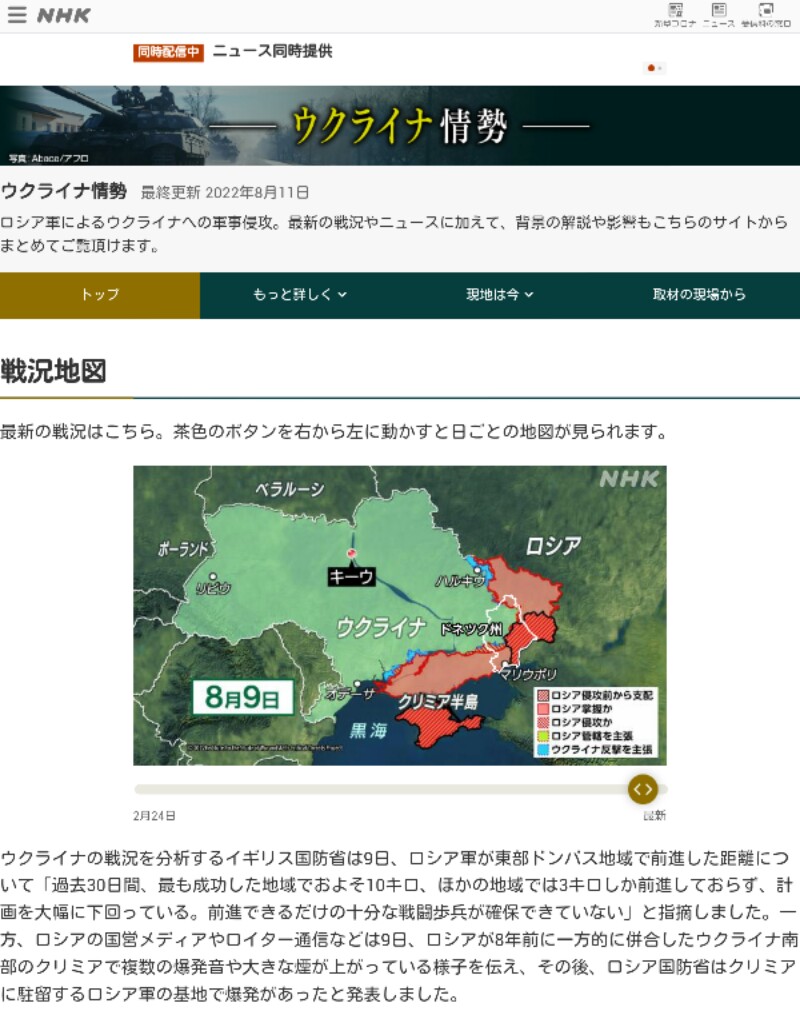Expand the もっと詳しく dropdown menu
This screenshot has height=1023, width=800.
coord(300,295)
